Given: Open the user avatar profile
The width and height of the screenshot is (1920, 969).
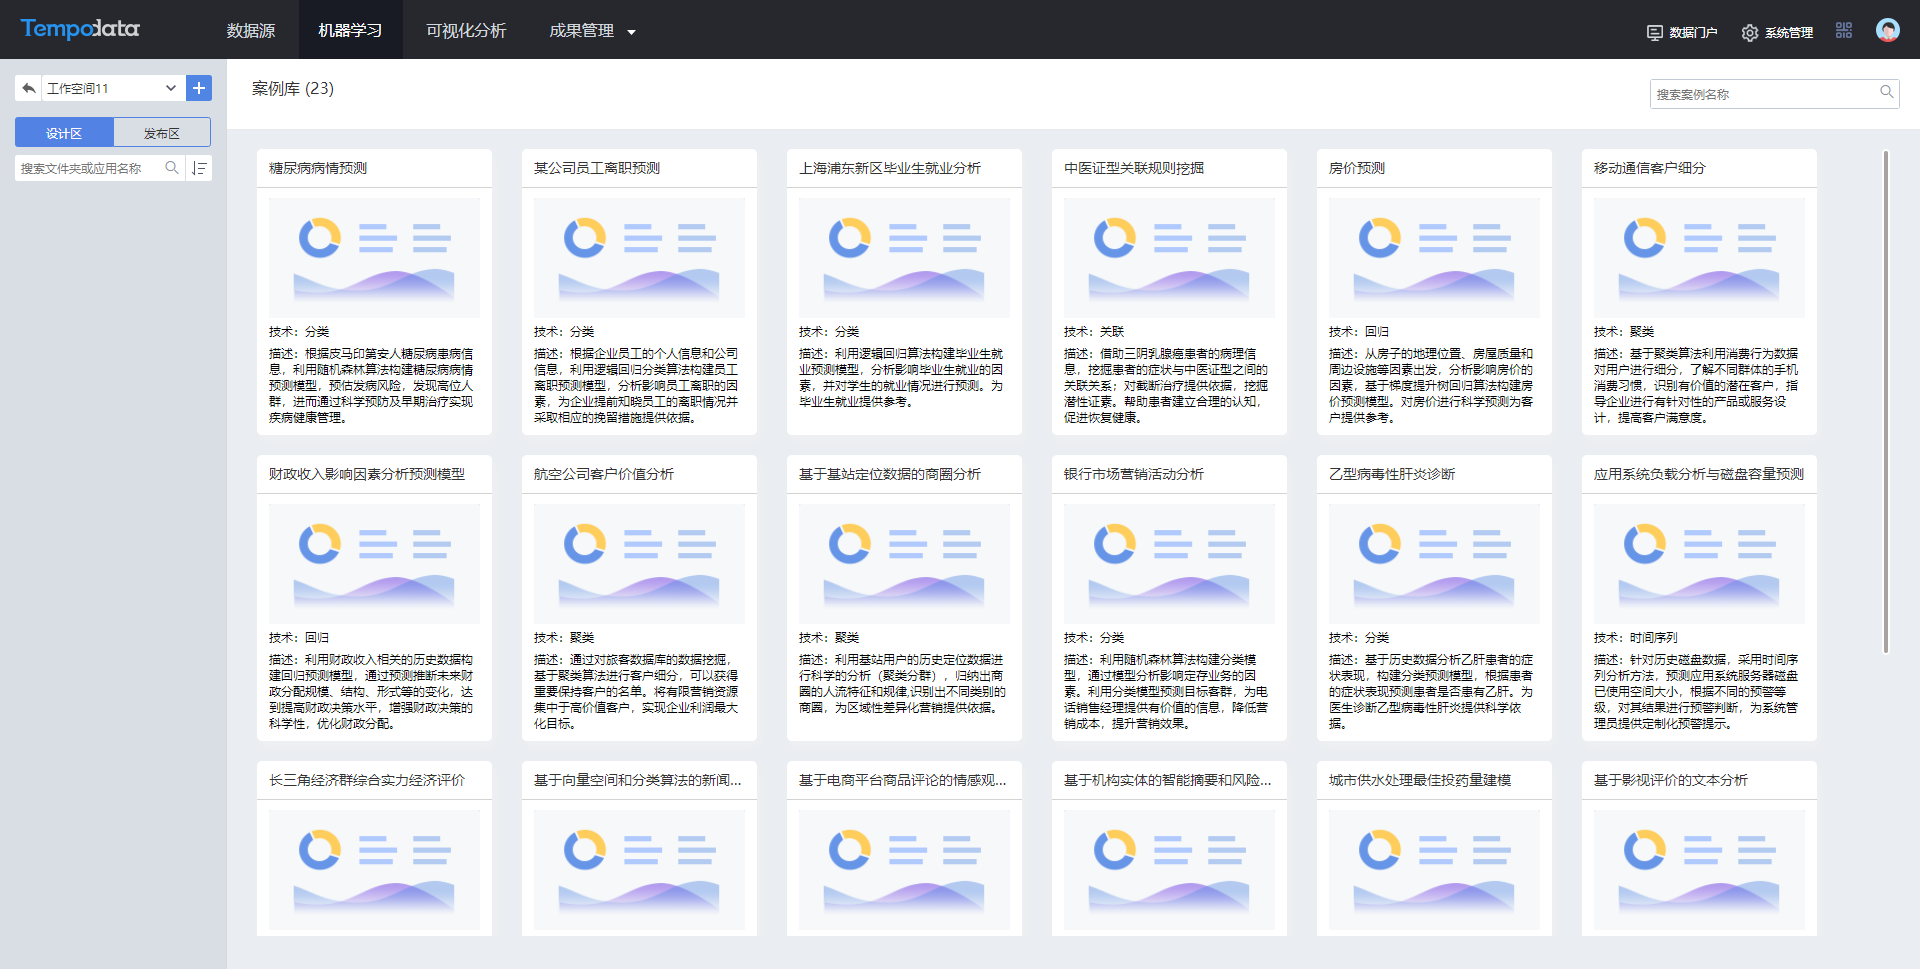Looking at the screenshot, I should coord(1887,31).
